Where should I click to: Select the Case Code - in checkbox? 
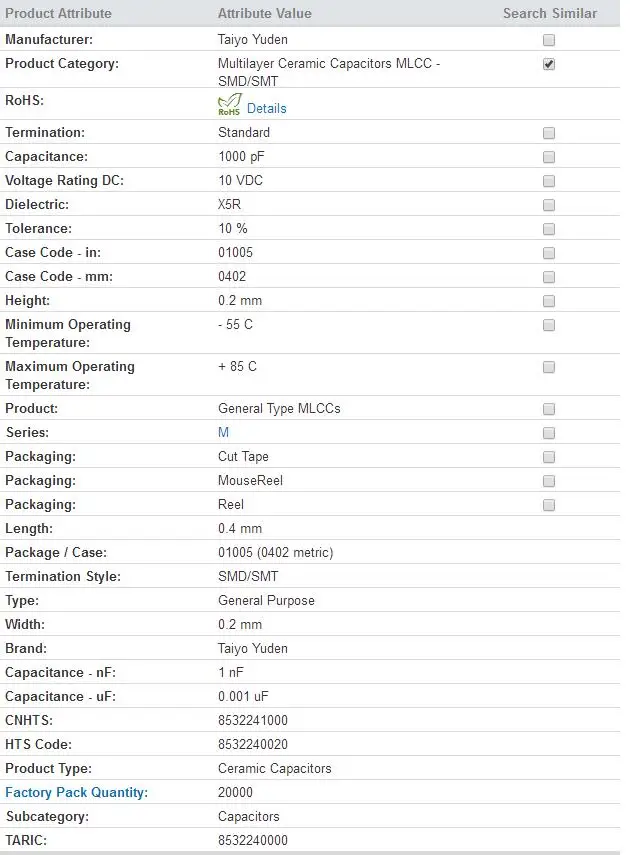click(549, 253)
